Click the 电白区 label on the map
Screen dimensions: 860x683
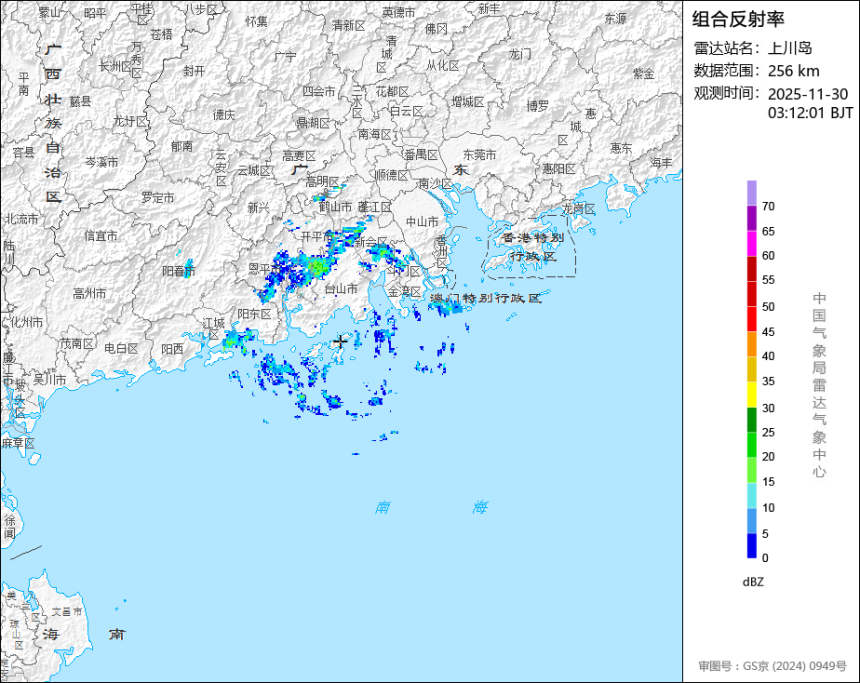[x=121, y=348]
